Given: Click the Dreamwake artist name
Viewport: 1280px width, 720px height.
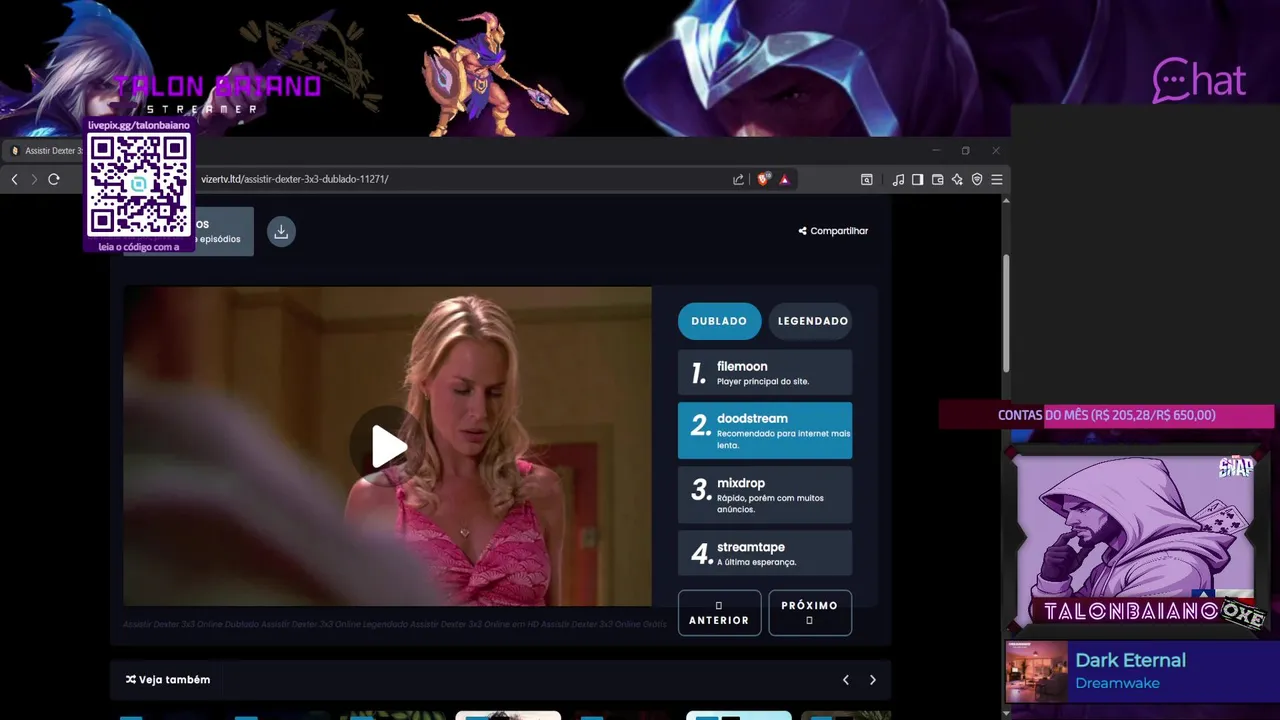Looking at the screenshot, I should click(x=1117, y=683).
